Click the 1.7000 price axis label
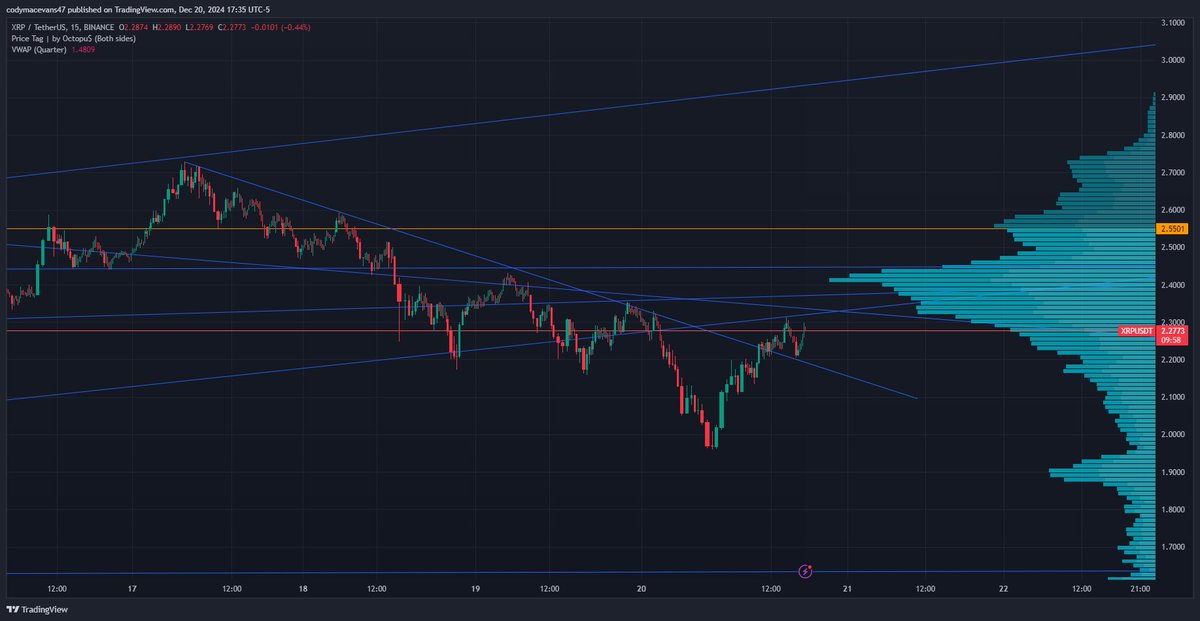Viewport: 1200px width, 621px height. click(1174, 547)
